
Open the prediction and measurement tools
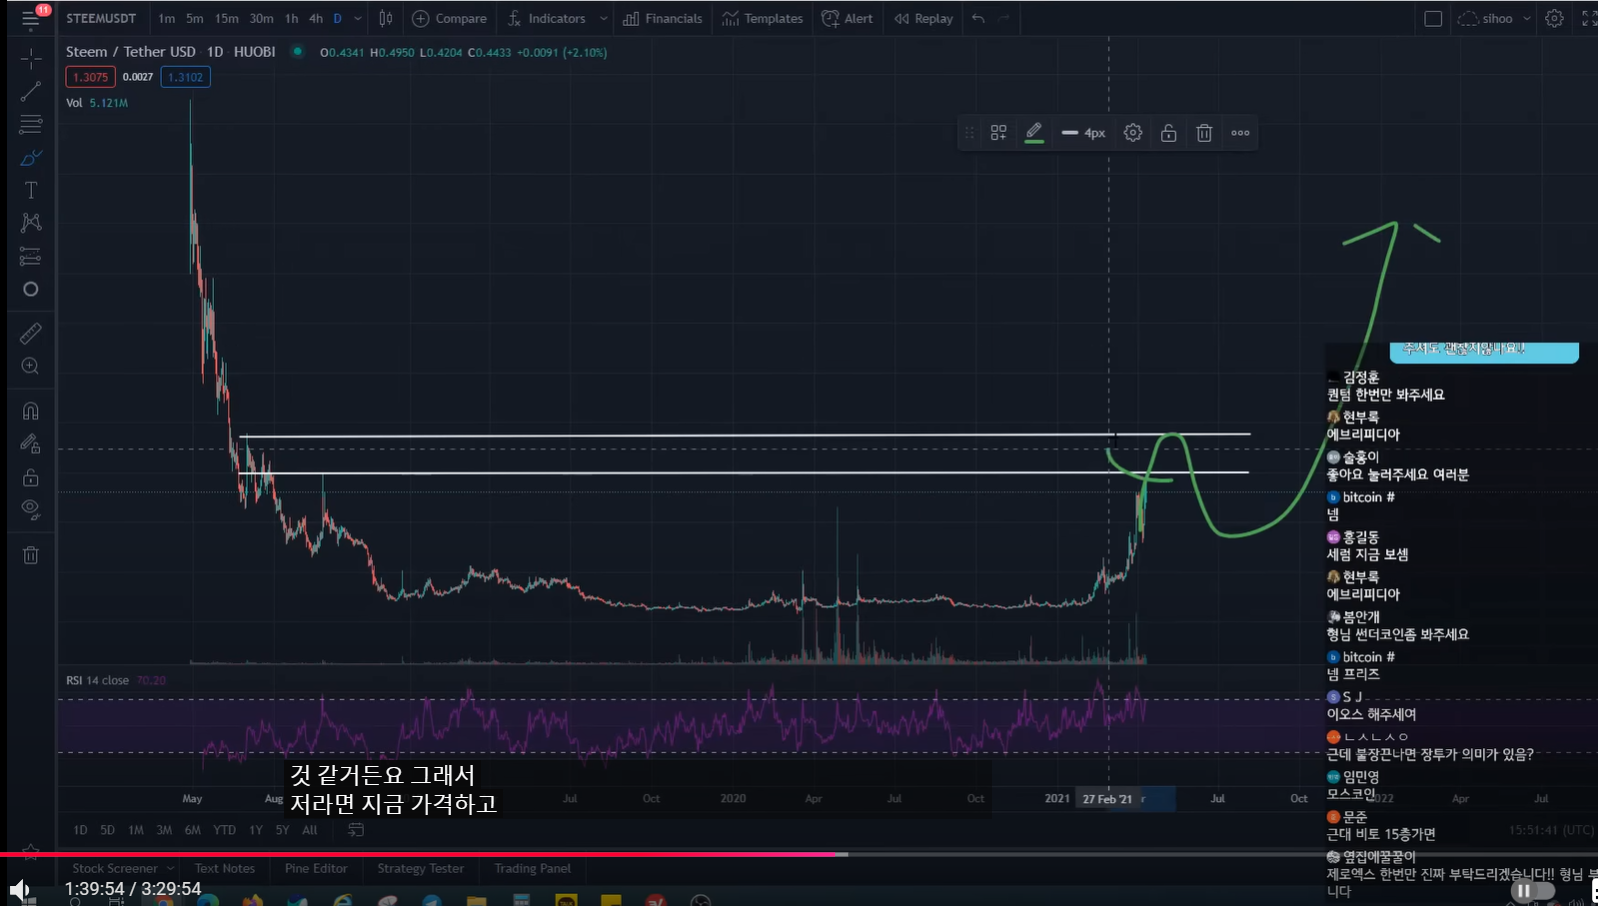(31, 256)
